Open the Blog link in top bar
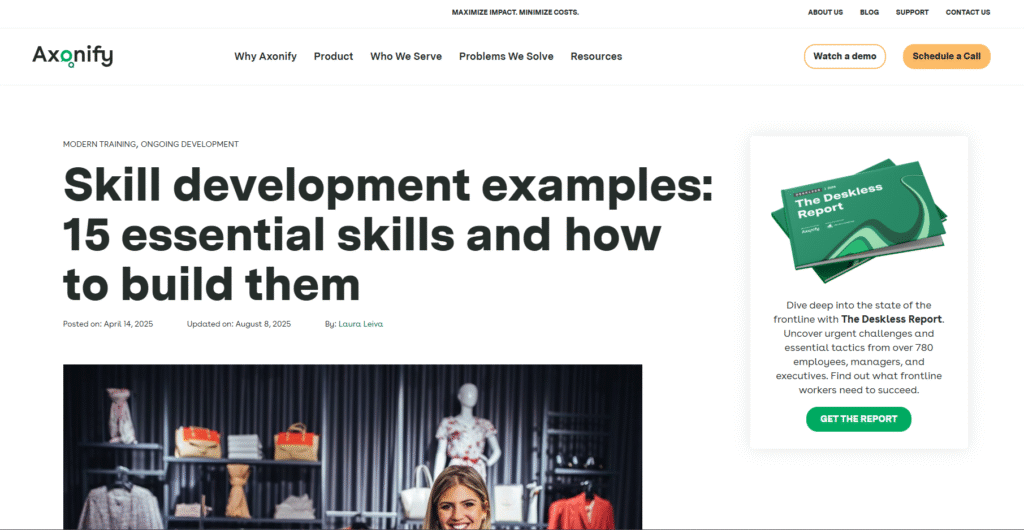Image resolution: width=1024 pixels, height=530 pixels. (x=869, y=13)
